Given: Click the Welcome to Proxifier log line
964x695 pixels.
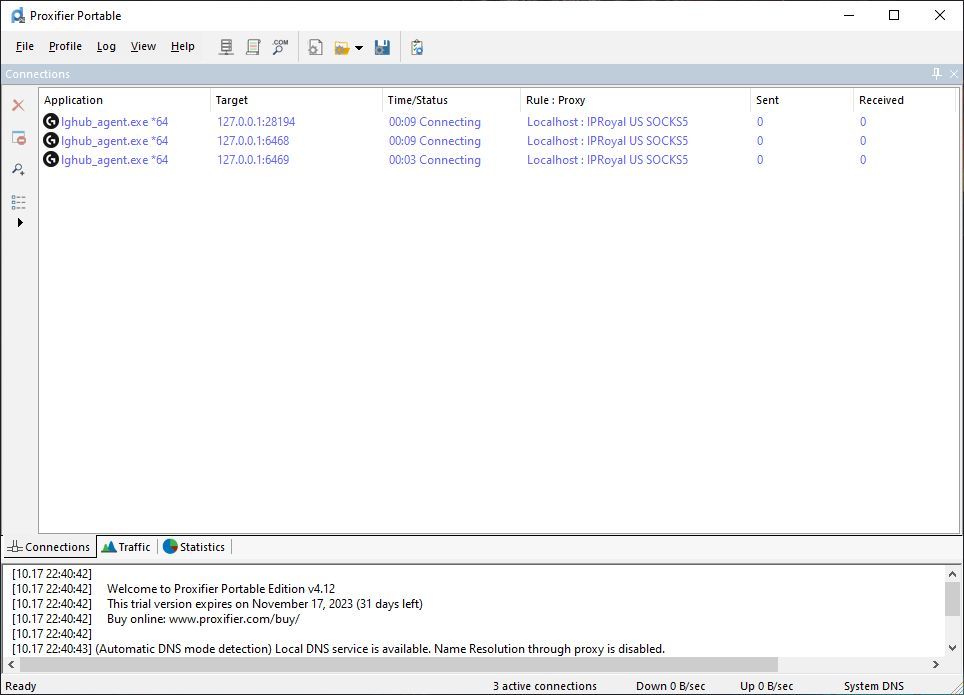Looking at the screenshot, I should coord(221,589).
